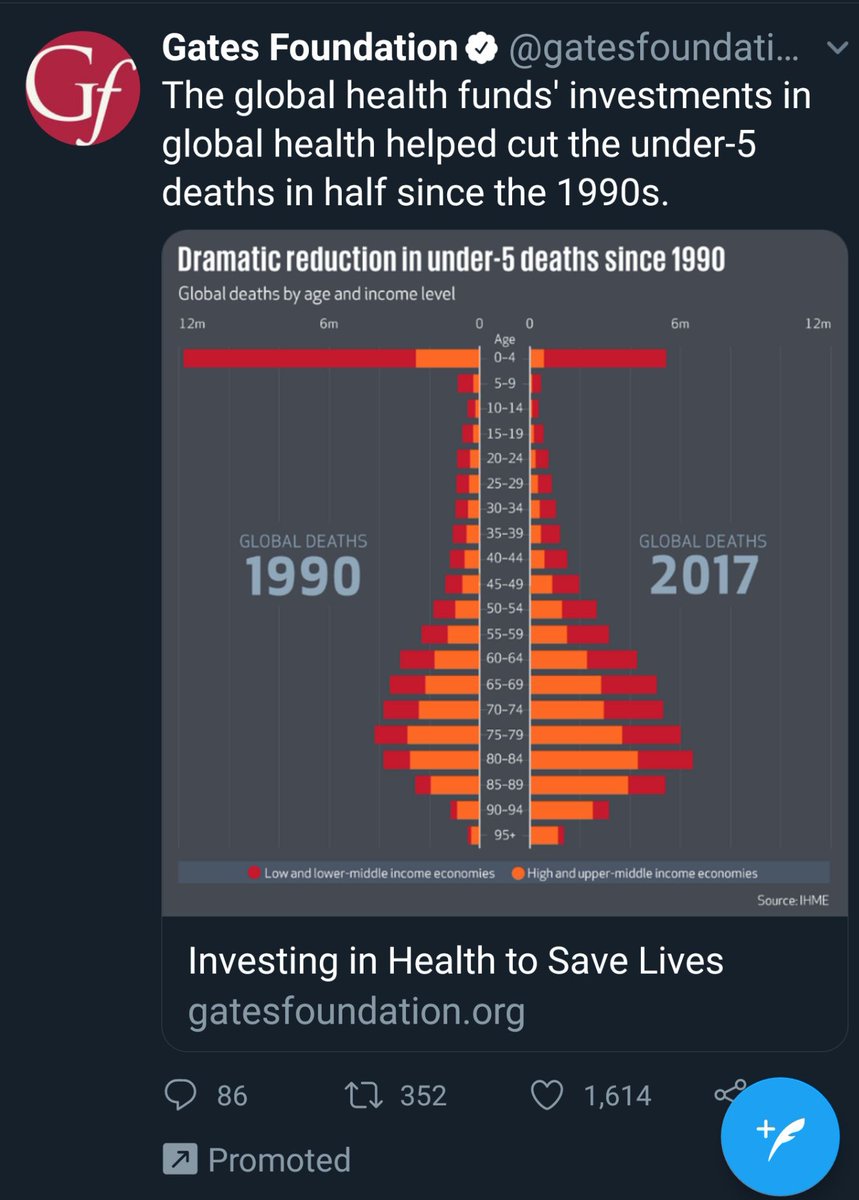Tap the red low-income legend swatch
Image resolution: width=859 pixels, height=1200 pixels.
click(255, 873)
